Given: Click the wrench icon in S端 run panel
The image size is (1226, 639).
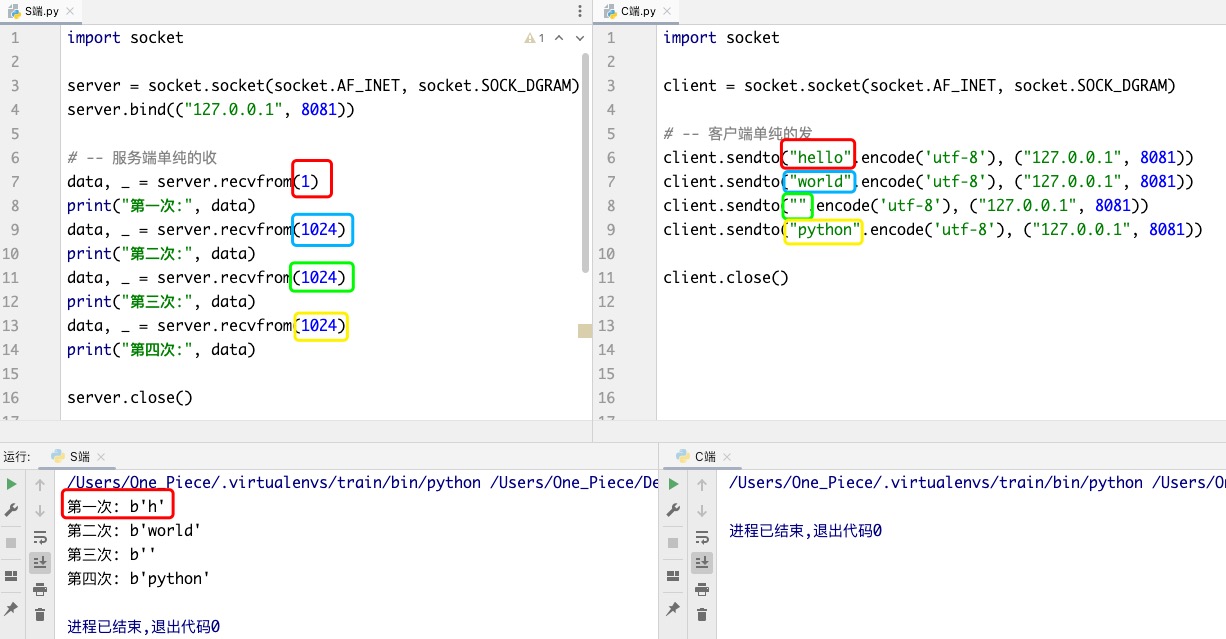Looking at the screenshot, I should pos(11,510).
